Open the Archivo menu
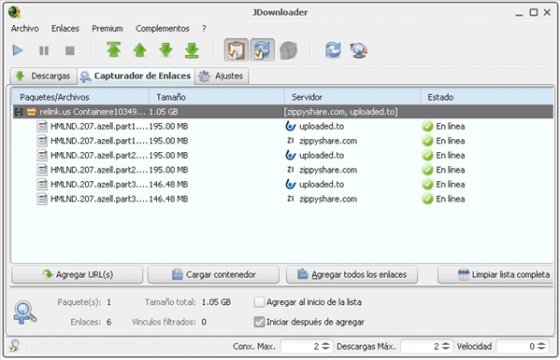This screenshot has width=560, height=360. 25,29
